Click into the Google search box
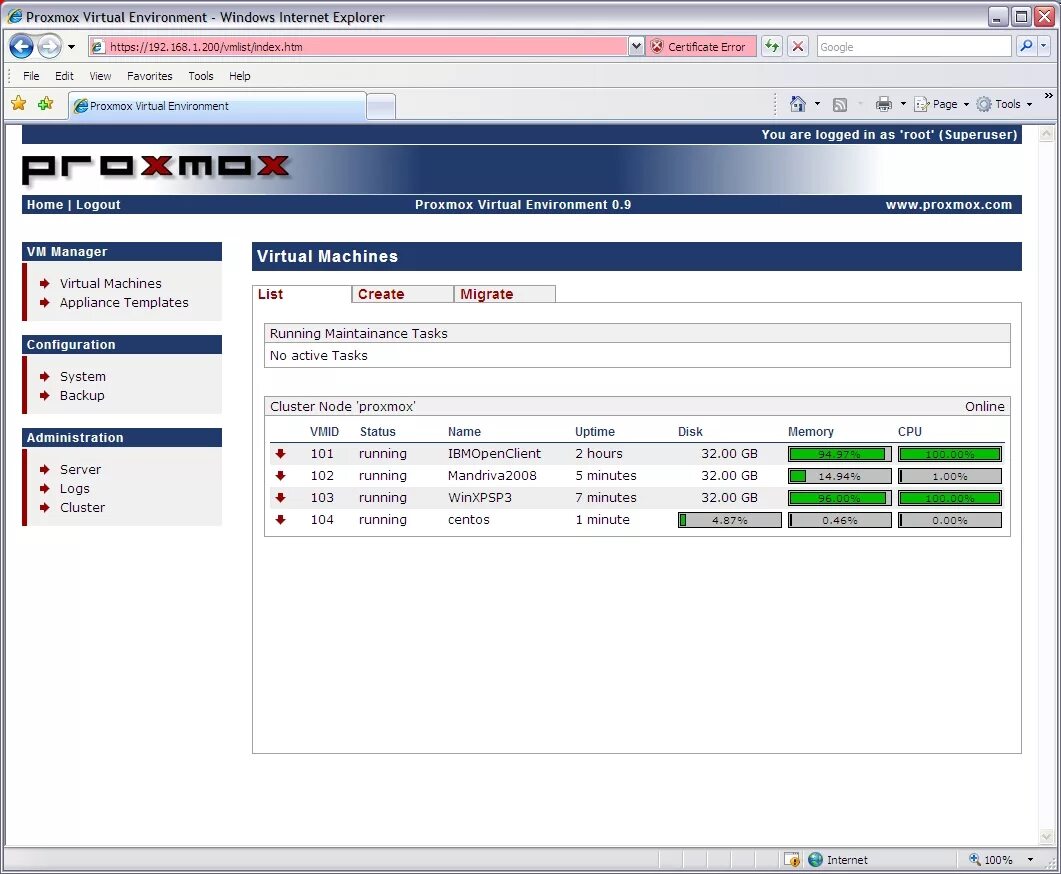Viewport: 1061px width, 874px height. [x=913, y=47]
